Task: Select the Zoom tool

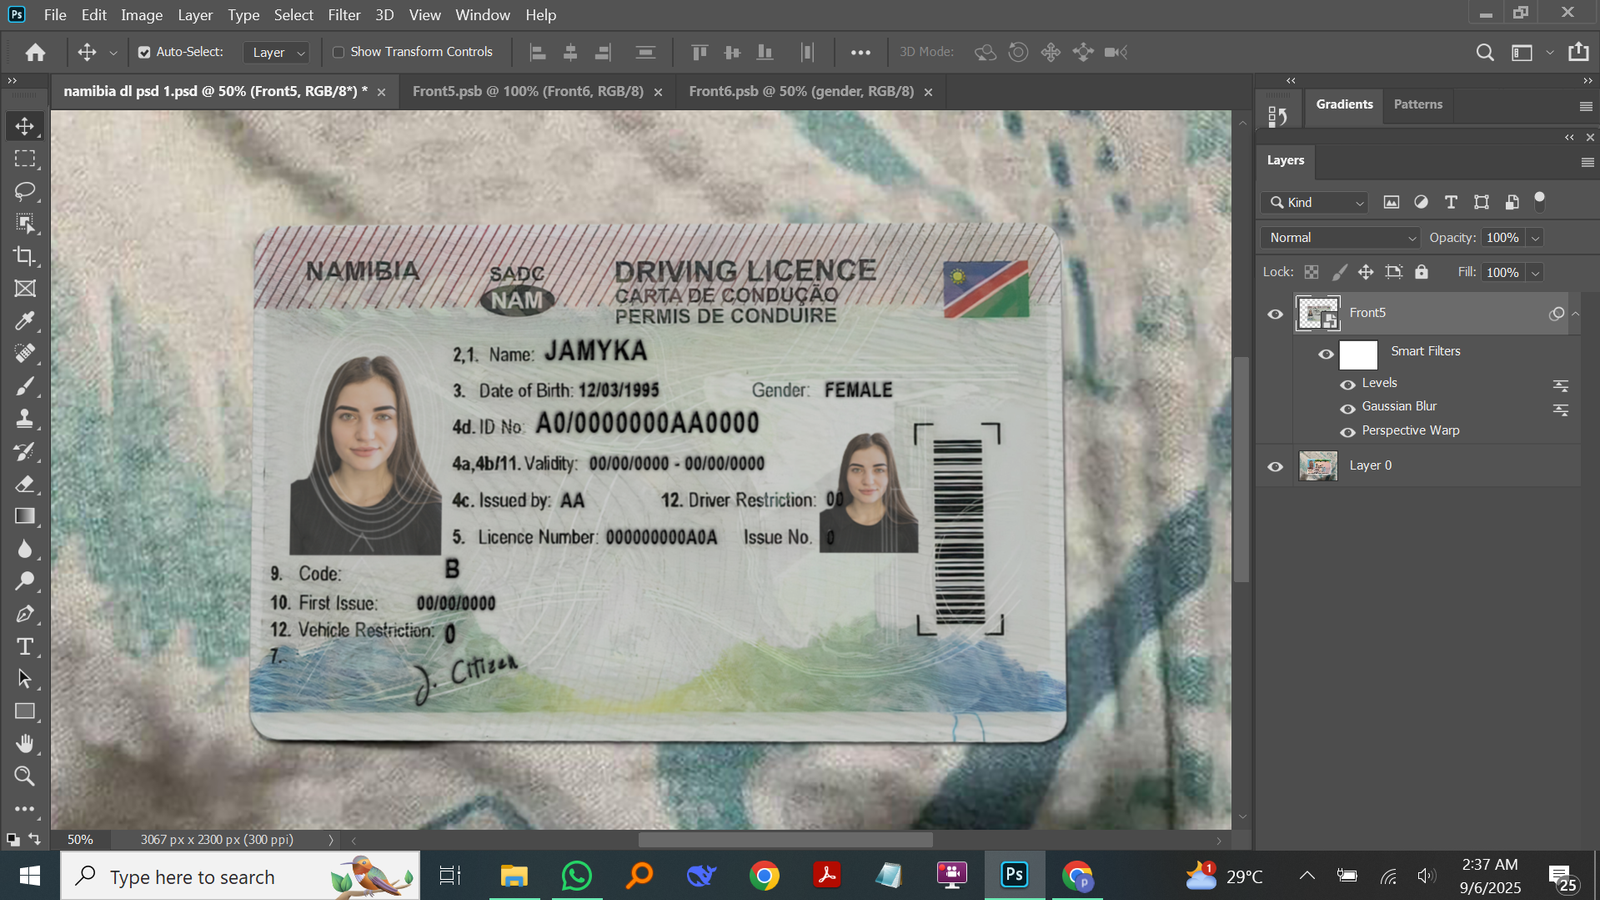Action: (x=25, y=776)
